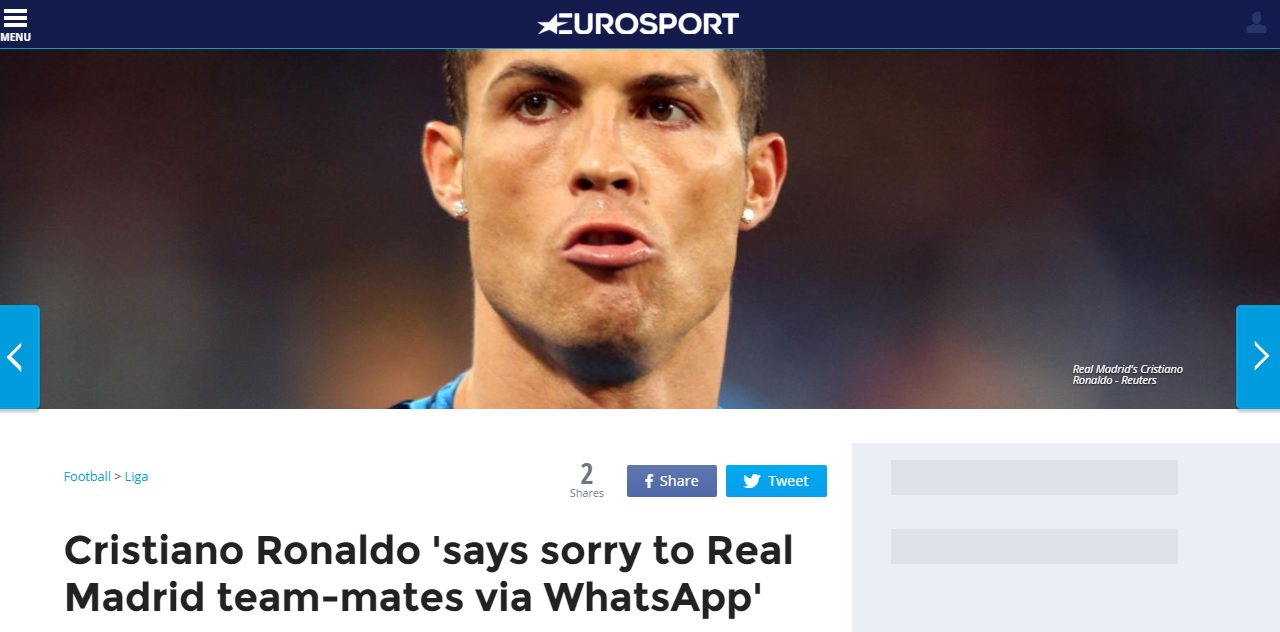Click the Shares label under the count
Viewport: 1280px width, 632px height.
click(x=587, y=493)
